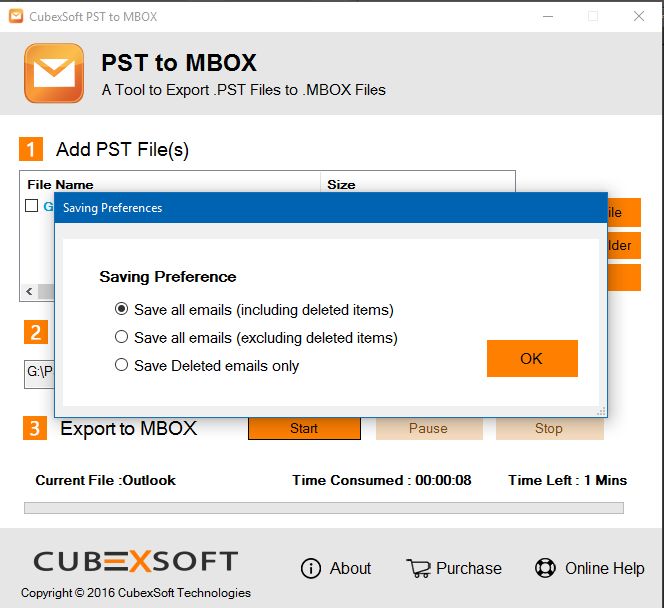
Task: Click the Current File :Outlook text
Action: tap(105, 480)
